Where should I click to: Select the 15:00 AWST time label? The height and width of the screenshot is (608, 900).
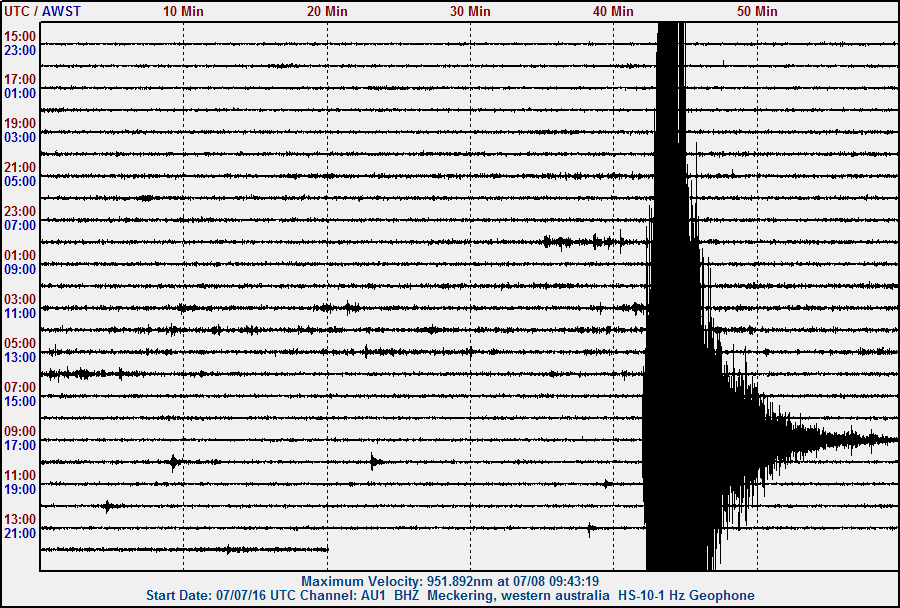click(x=20, y=401)
